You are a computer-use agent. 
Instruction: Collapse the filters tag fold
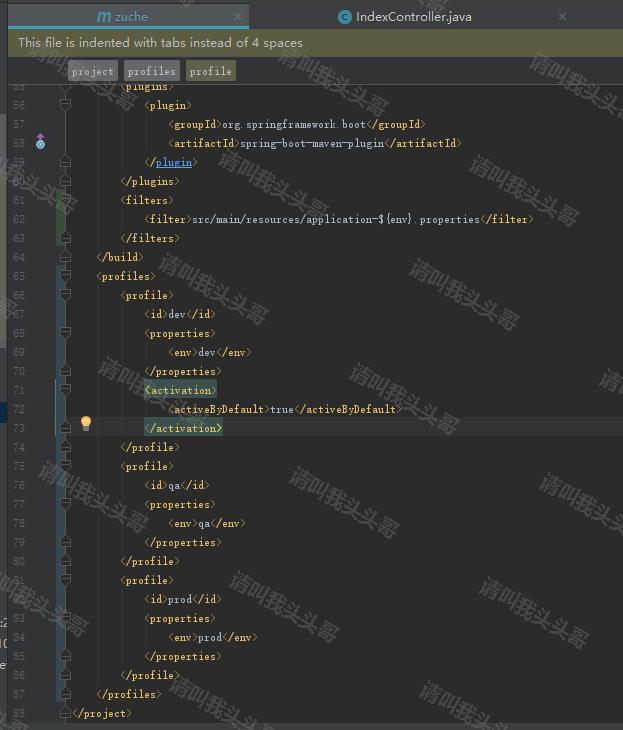[x=65, y=199]
